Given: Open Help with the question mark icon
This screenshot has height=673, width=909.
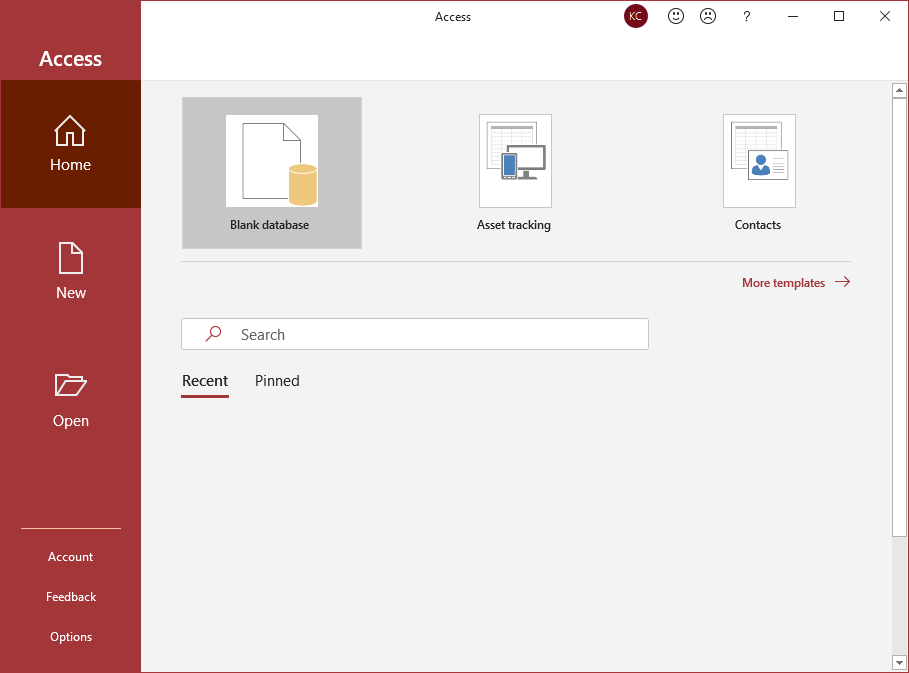Looking at the screenshot, I should [x=746, y=16].
